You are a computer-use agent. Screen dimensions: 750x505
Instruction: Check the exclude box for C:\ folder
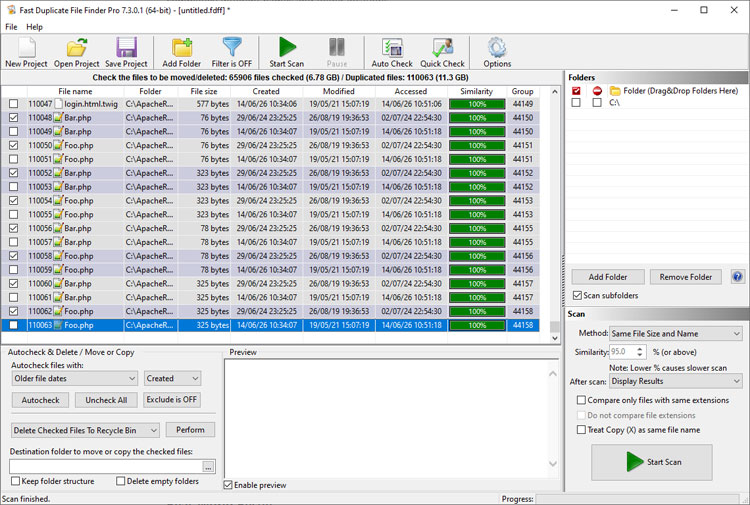click(597, 102)
